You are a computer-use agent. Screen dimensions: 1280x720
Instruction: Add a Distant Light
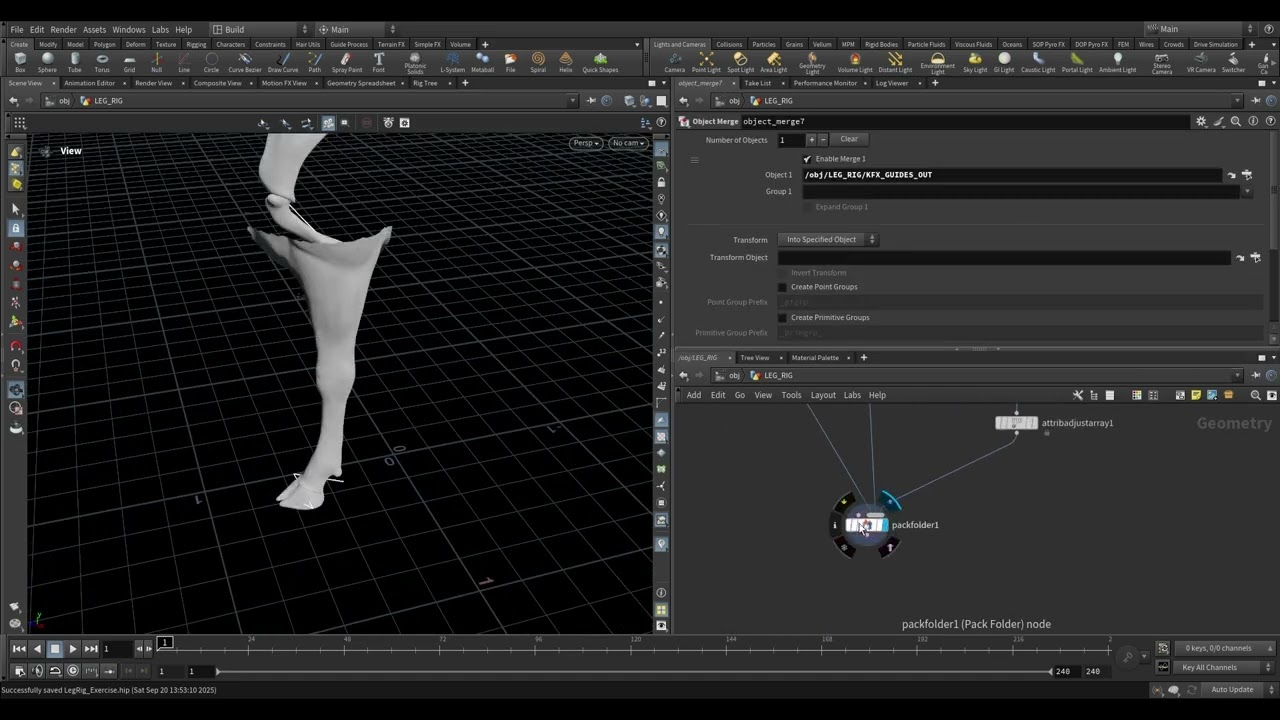pyautogui.click(x=895, y=62)
